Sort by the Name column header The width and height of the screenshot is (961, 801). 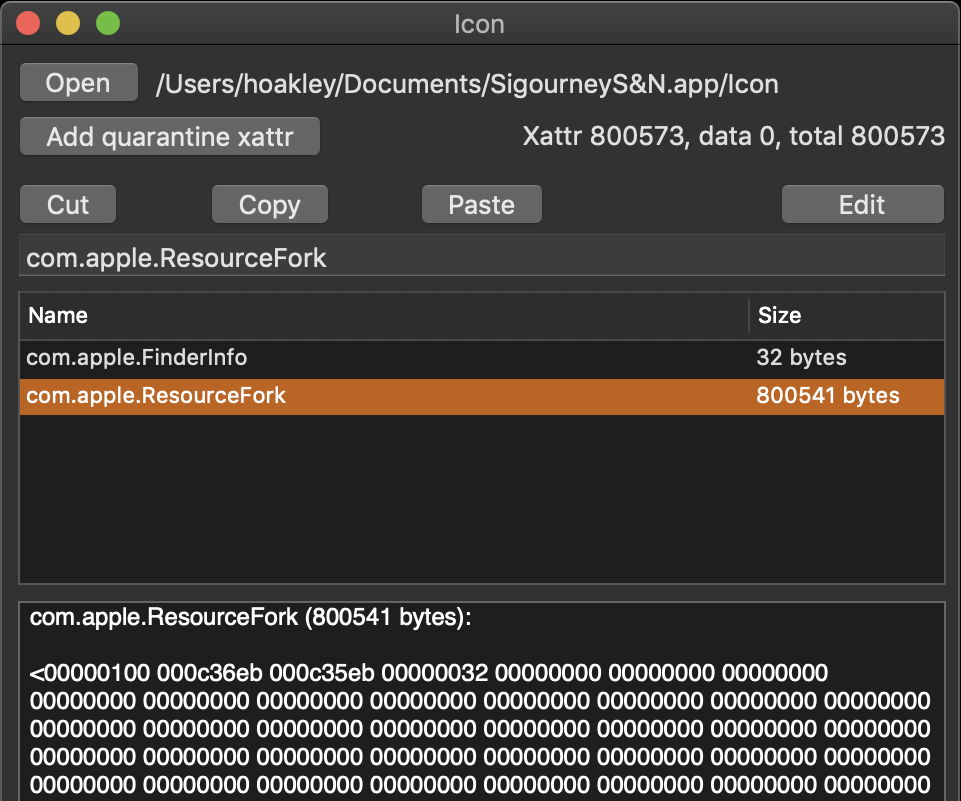click(x=384, y=315)
